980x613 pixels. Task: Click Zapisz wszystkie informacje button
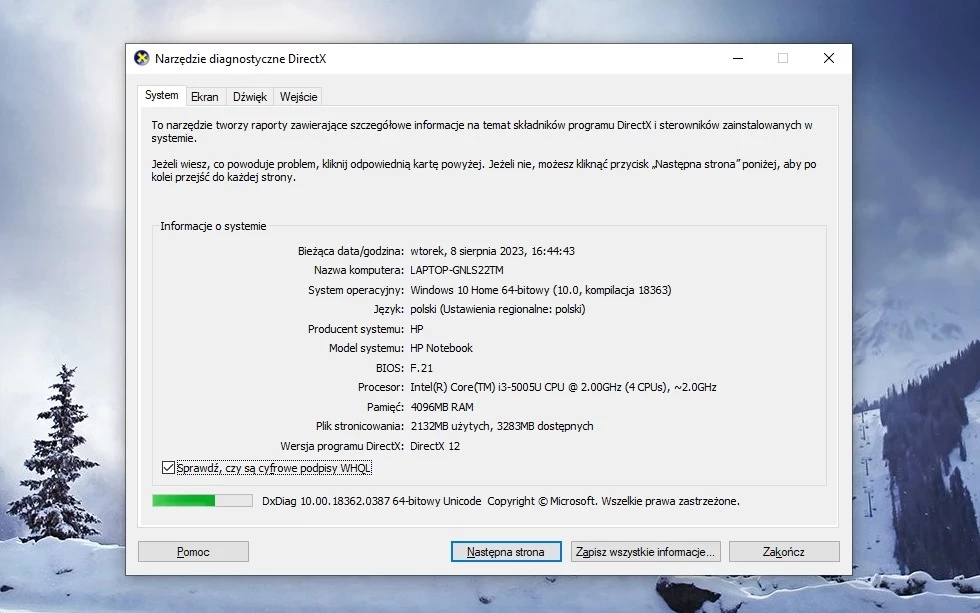click(x=645, y=552)
